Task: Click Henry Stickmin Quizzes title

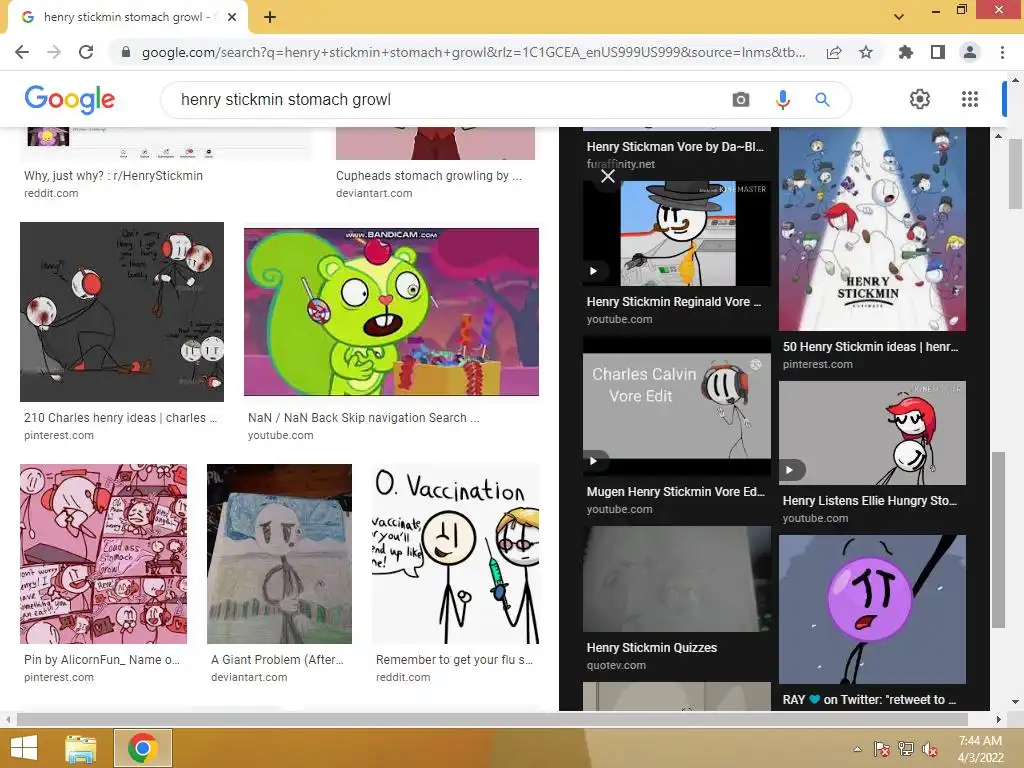Action: [652, 648]
